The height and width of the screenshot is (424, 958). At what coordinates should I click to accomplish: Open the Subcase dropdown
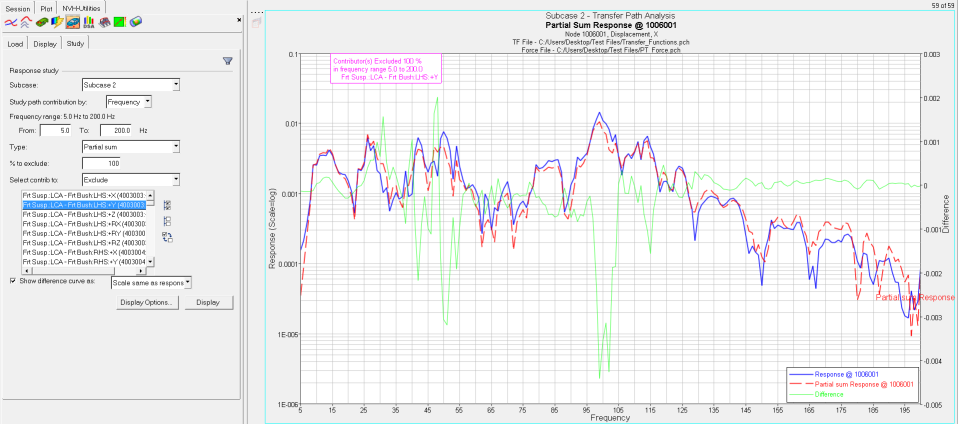(131, 85)
